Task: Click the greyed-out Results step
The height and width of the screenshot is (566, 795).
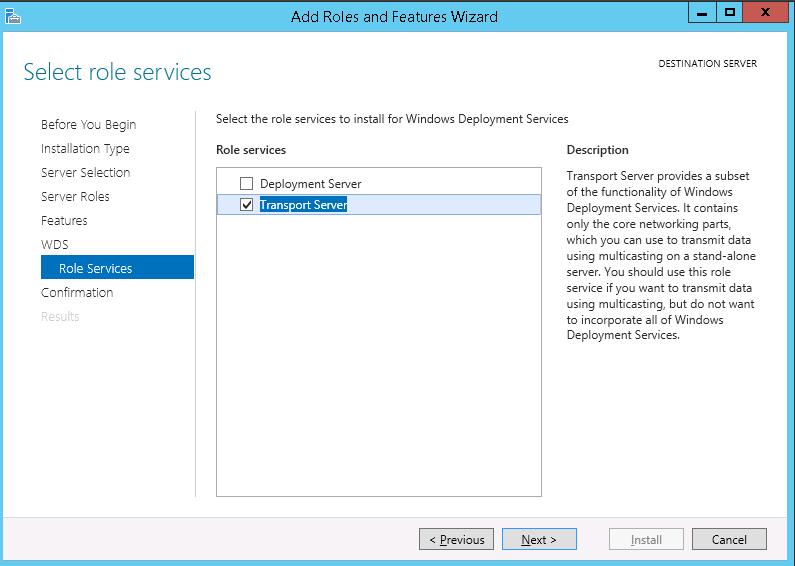Action: (60, 316)
